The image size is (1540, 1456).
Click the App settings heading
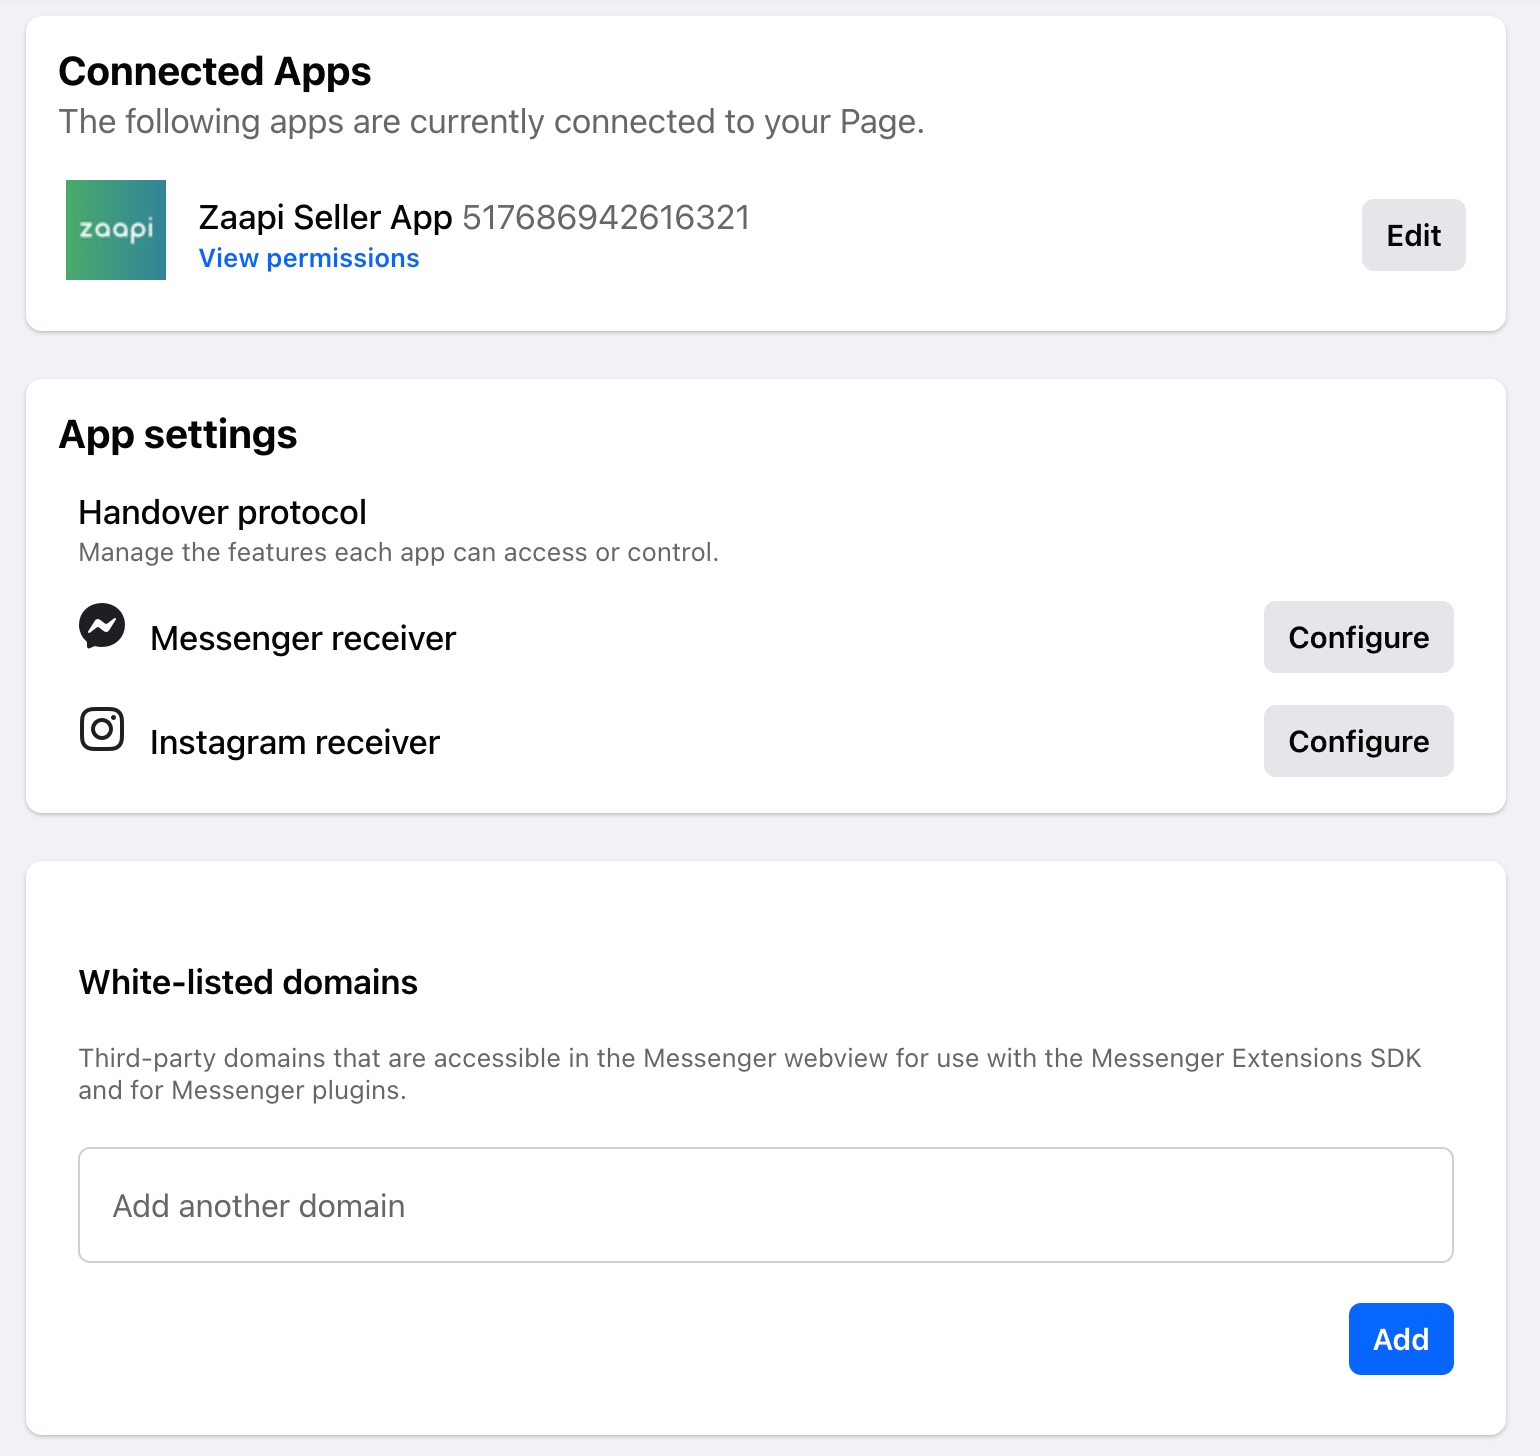click(x=178, y=435)
